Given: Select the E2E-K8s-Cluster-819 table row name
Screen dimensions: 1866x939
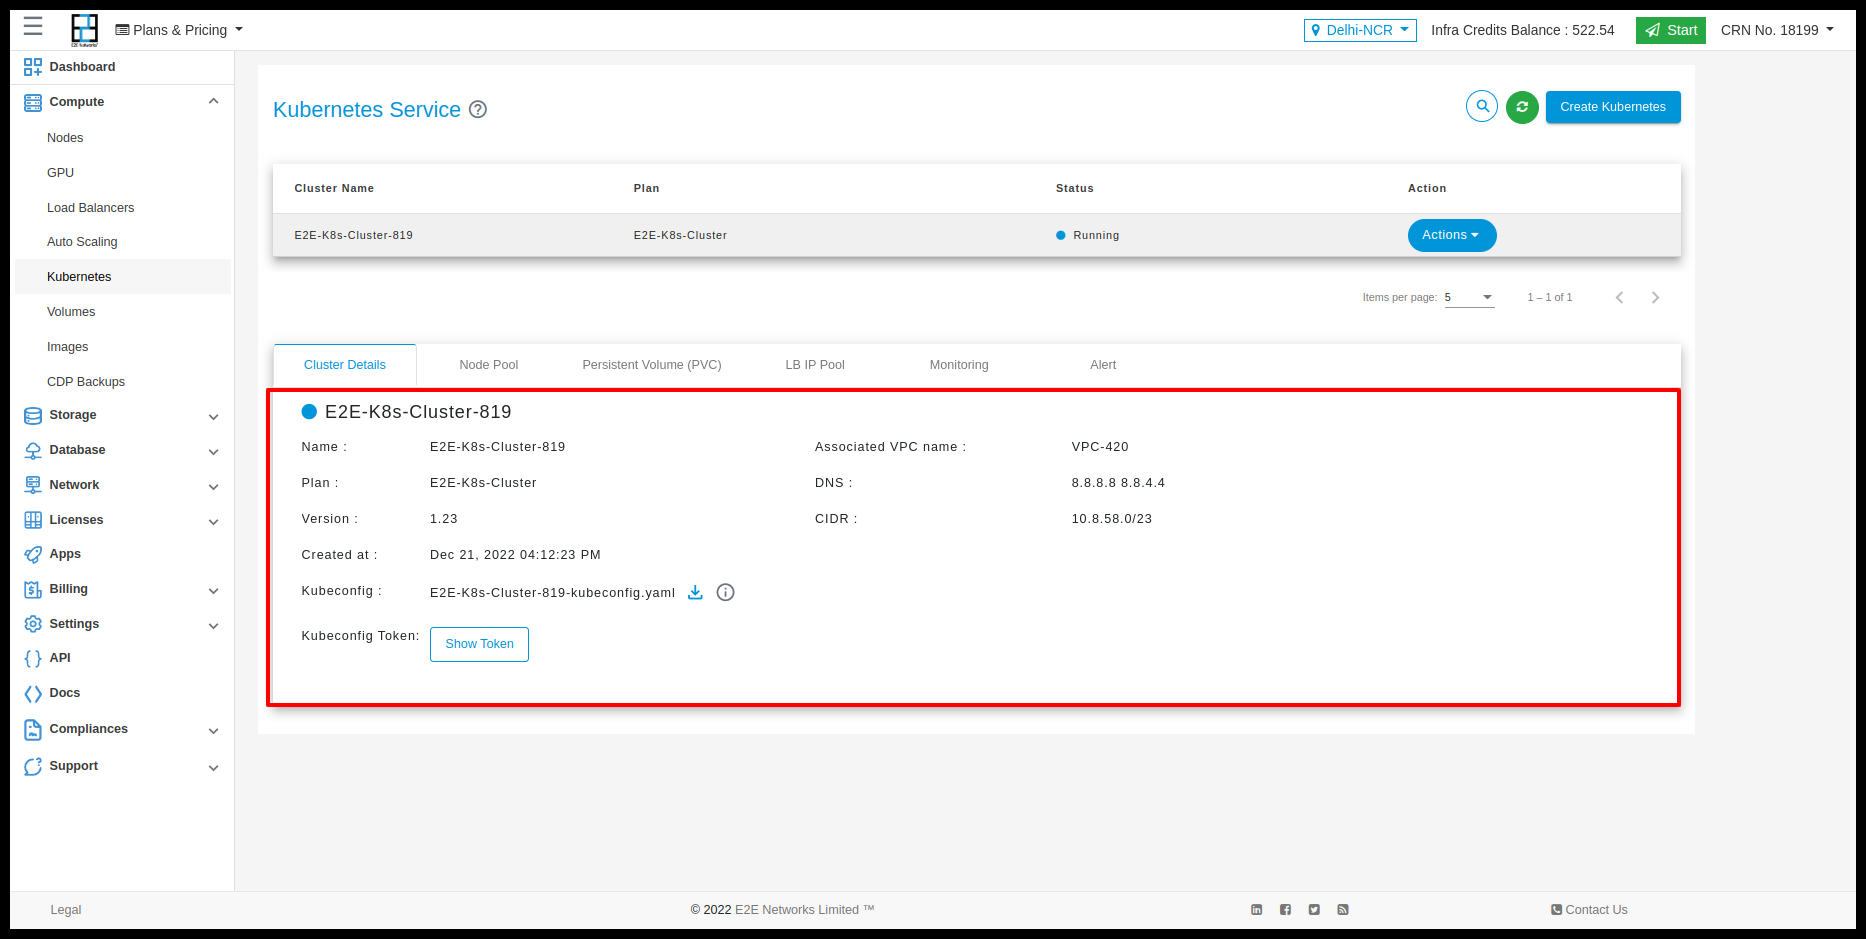Looking at the screenshot, I should [x=353, y=236].
